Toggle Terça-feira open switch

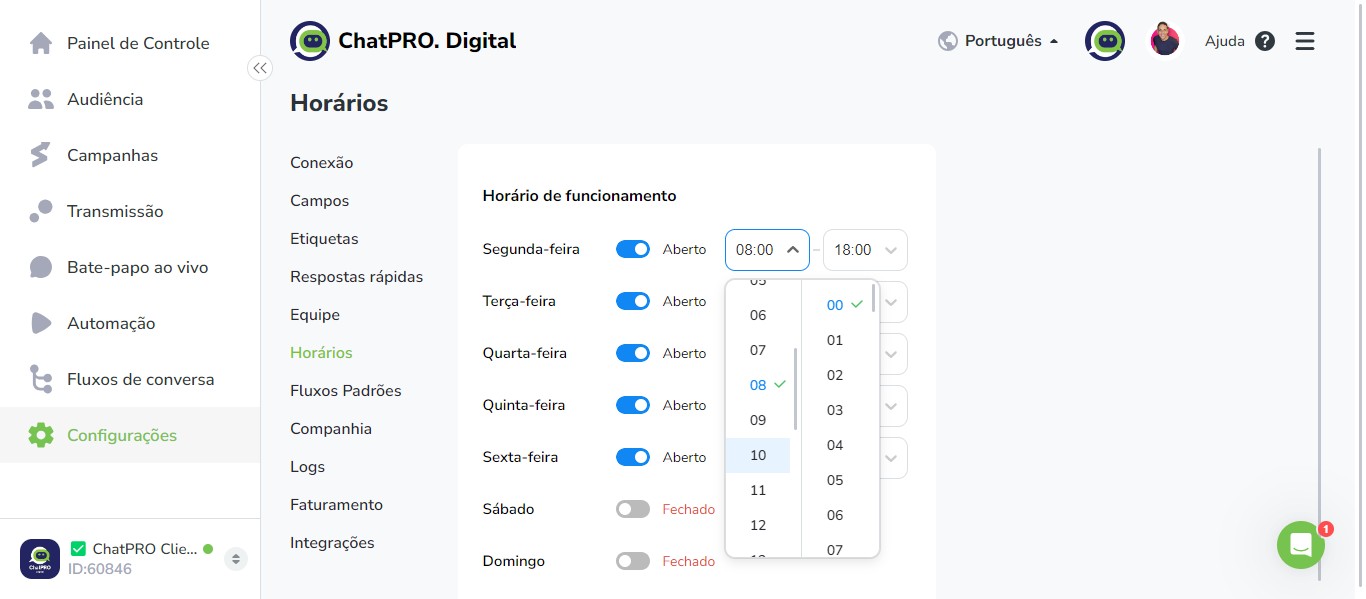point(633,301)
